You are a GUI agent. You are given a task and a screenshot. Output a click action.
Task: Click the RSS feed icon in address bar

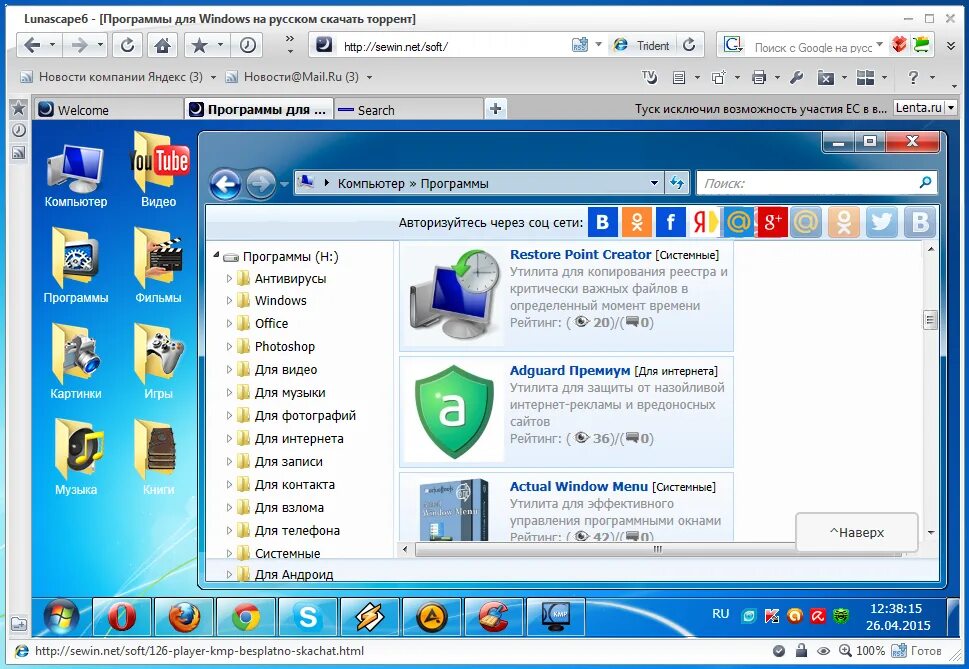tap(580, 45)
